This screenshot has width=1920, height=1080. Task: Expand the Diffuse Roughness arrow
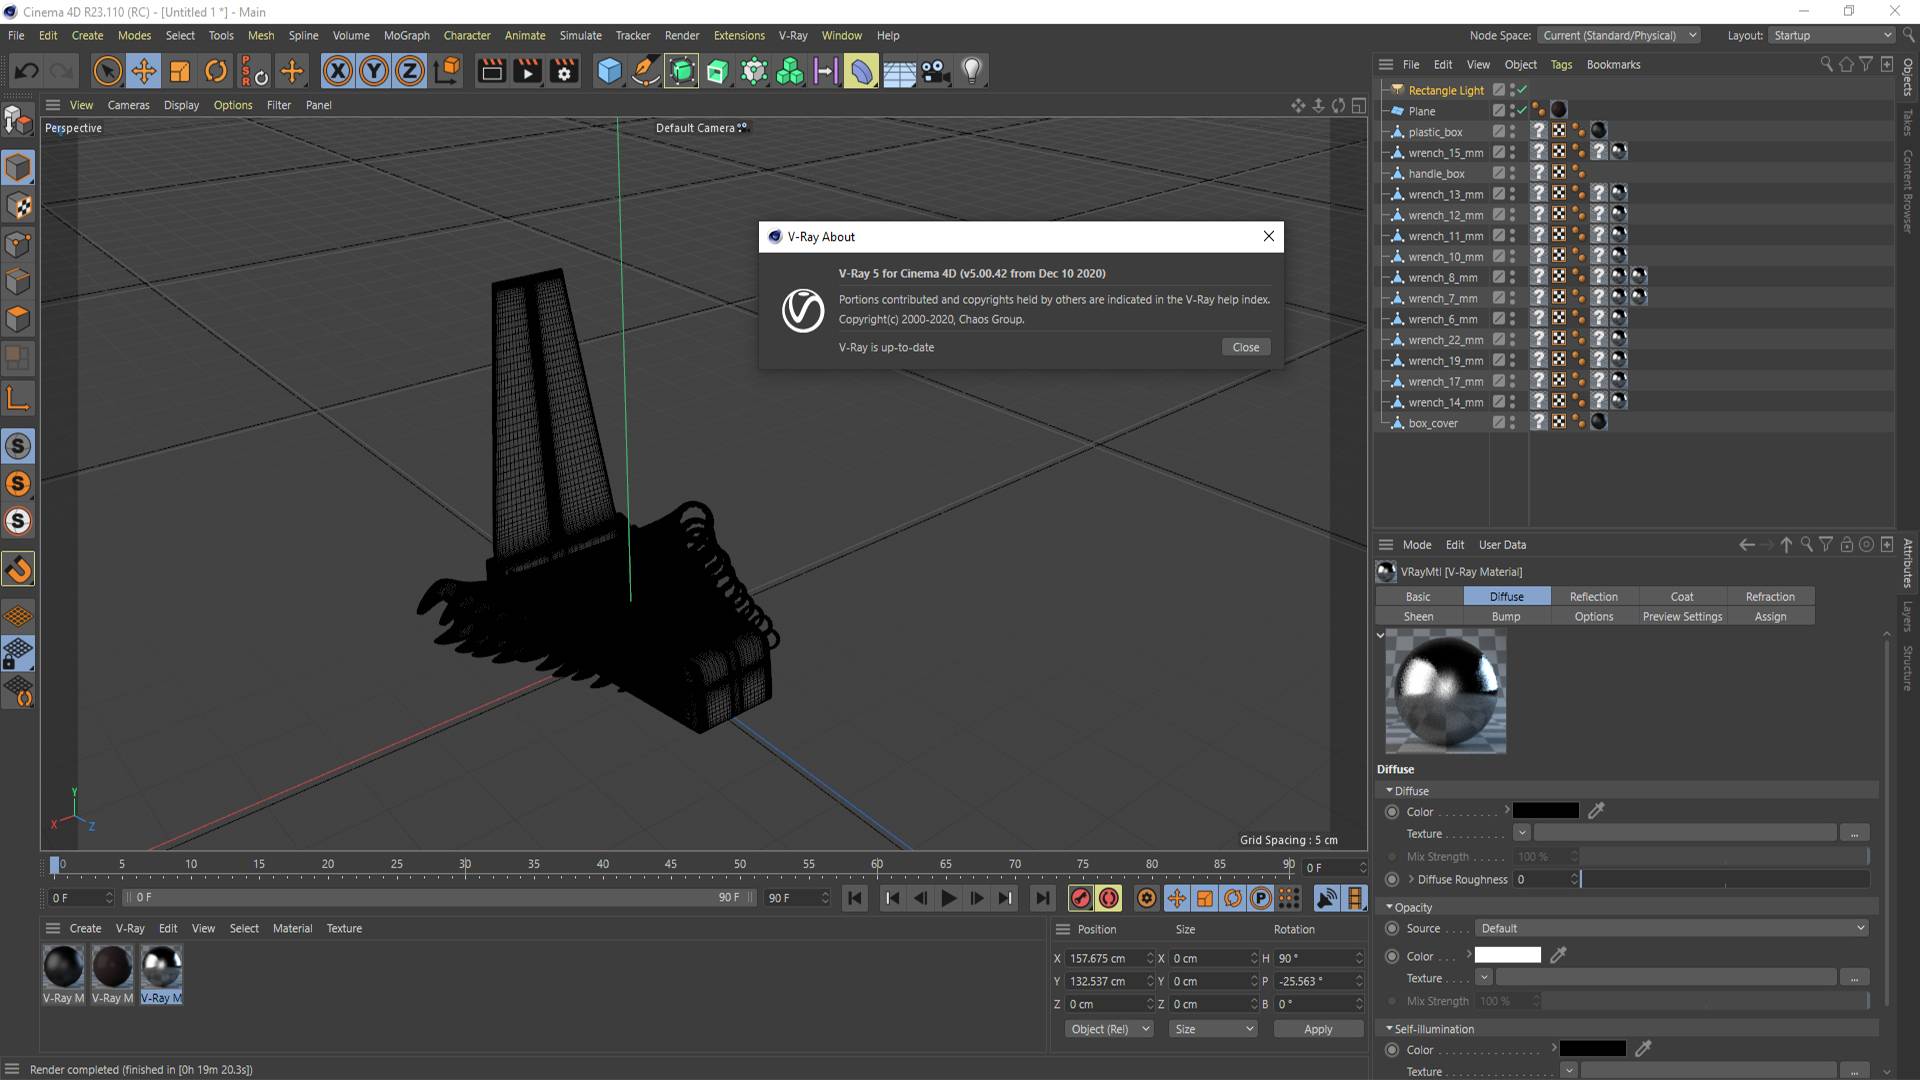click(x=1411, y=879)
